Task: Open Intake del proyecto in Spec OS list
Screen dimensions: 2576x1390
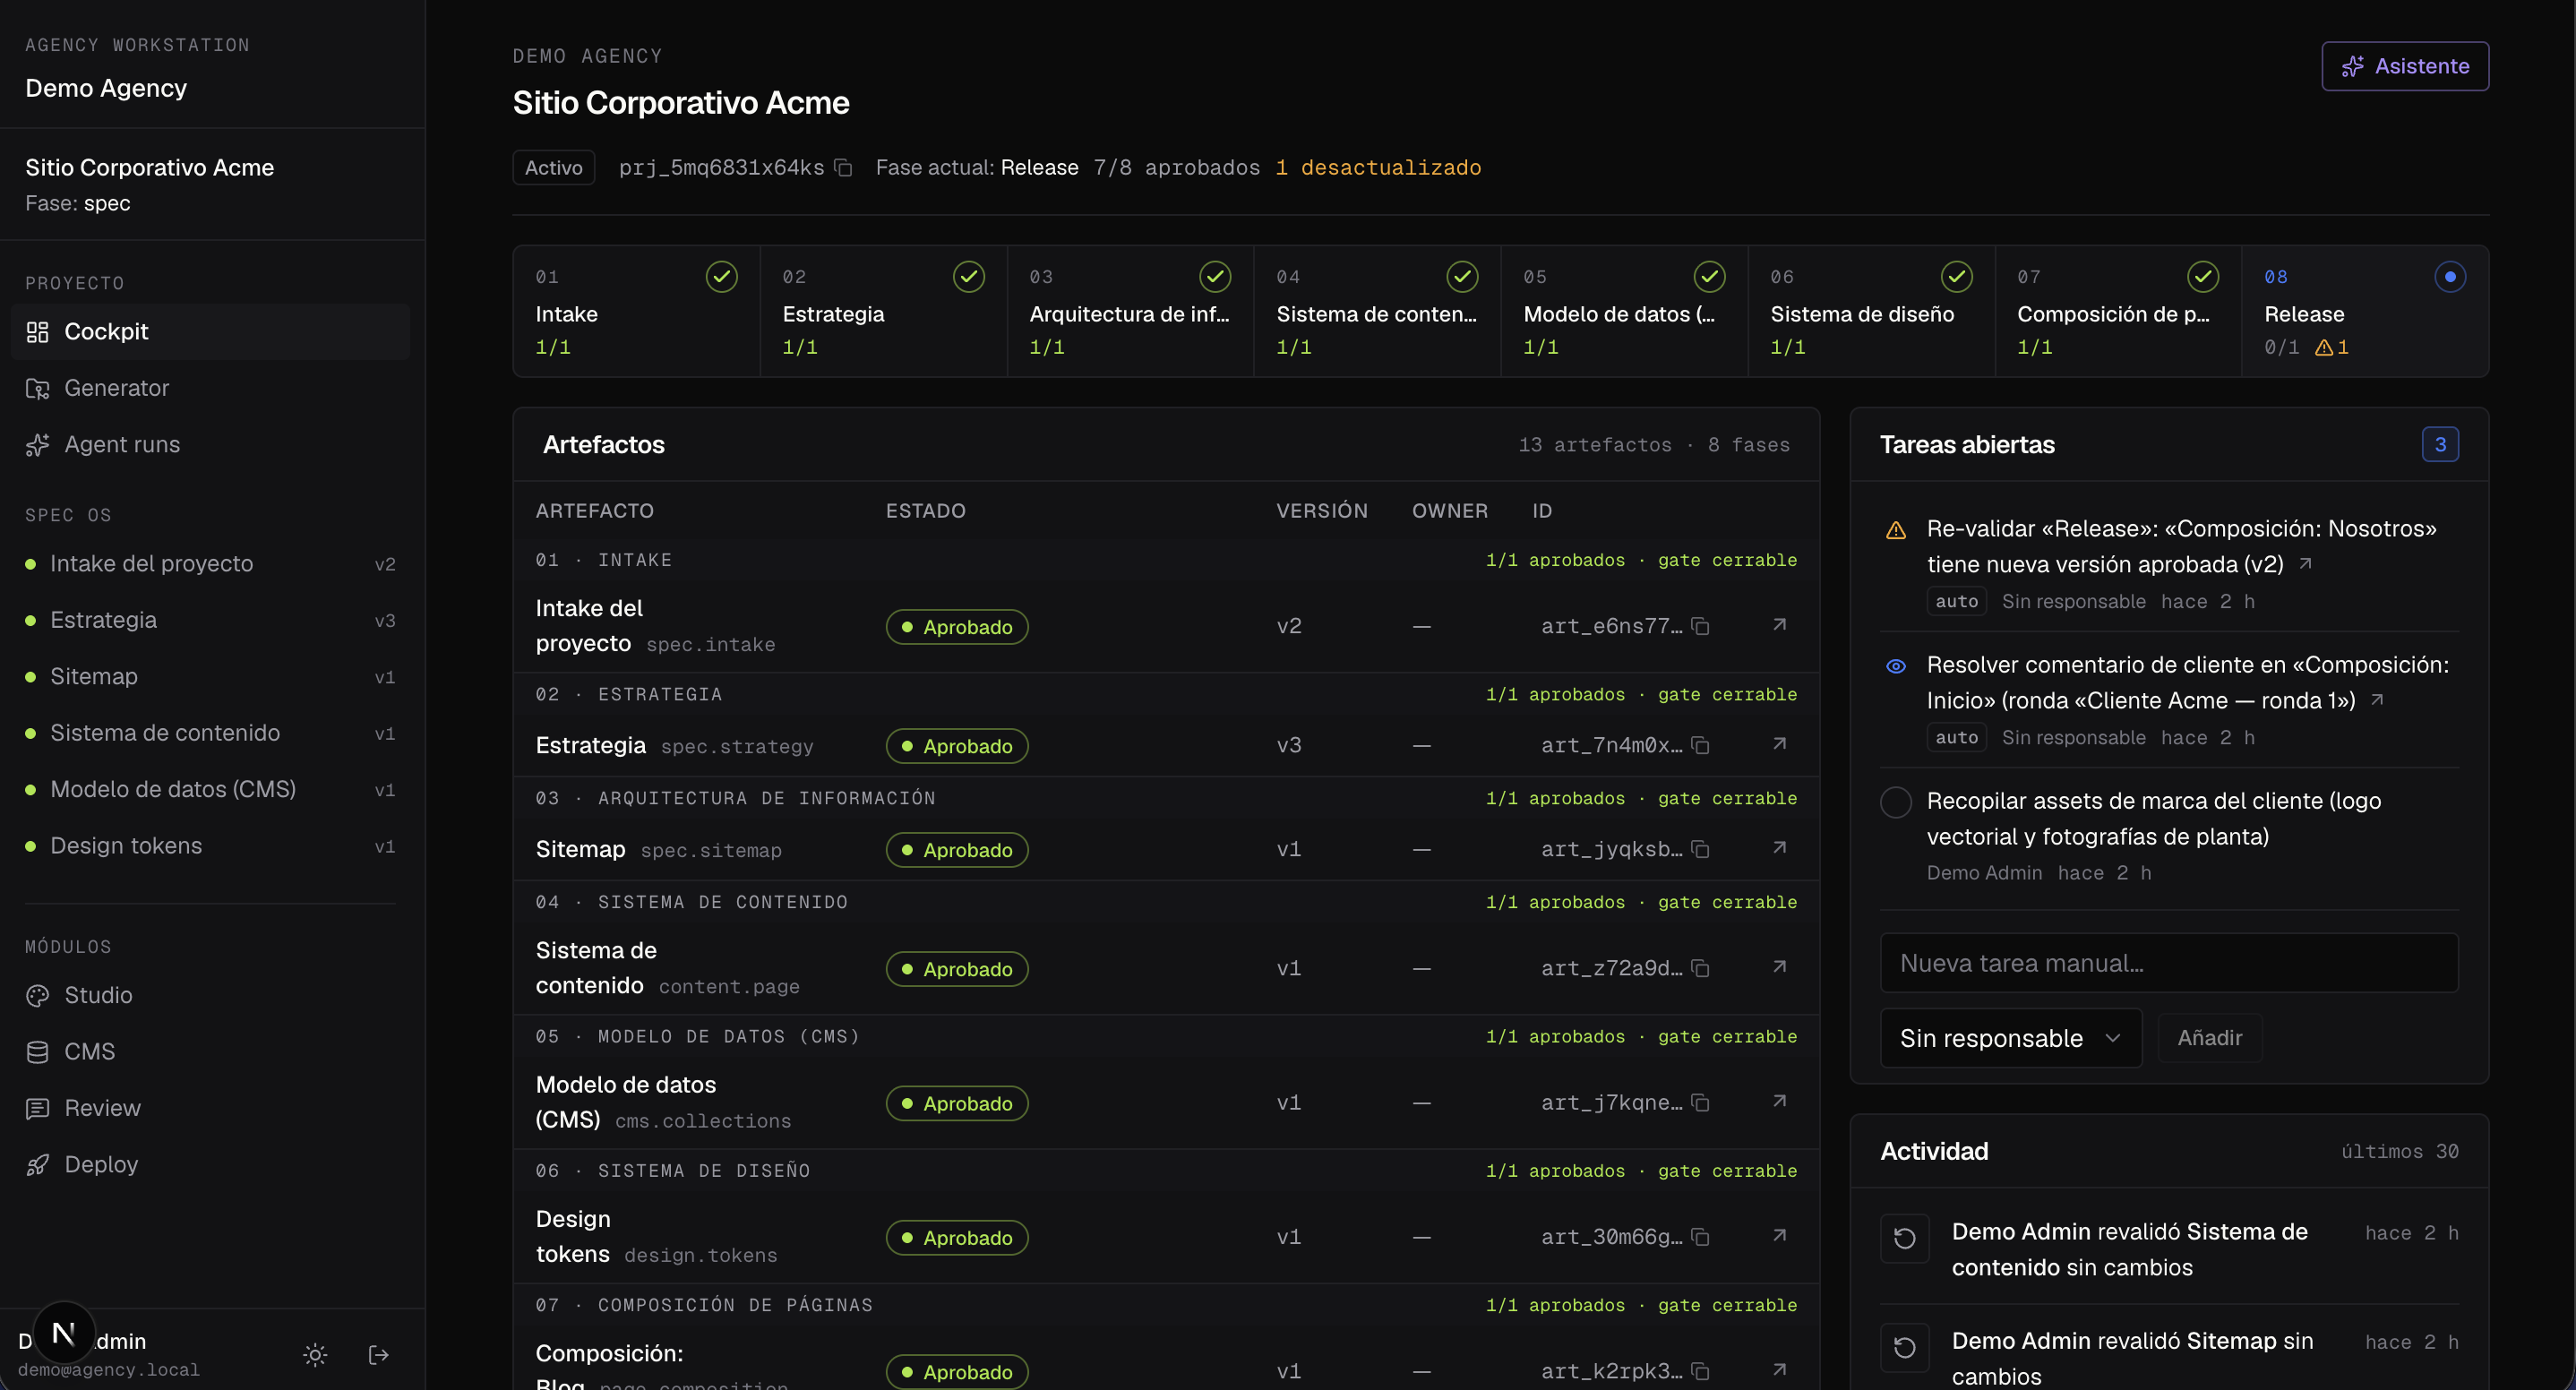Action: pyautogui.click(x=211, y=564)
